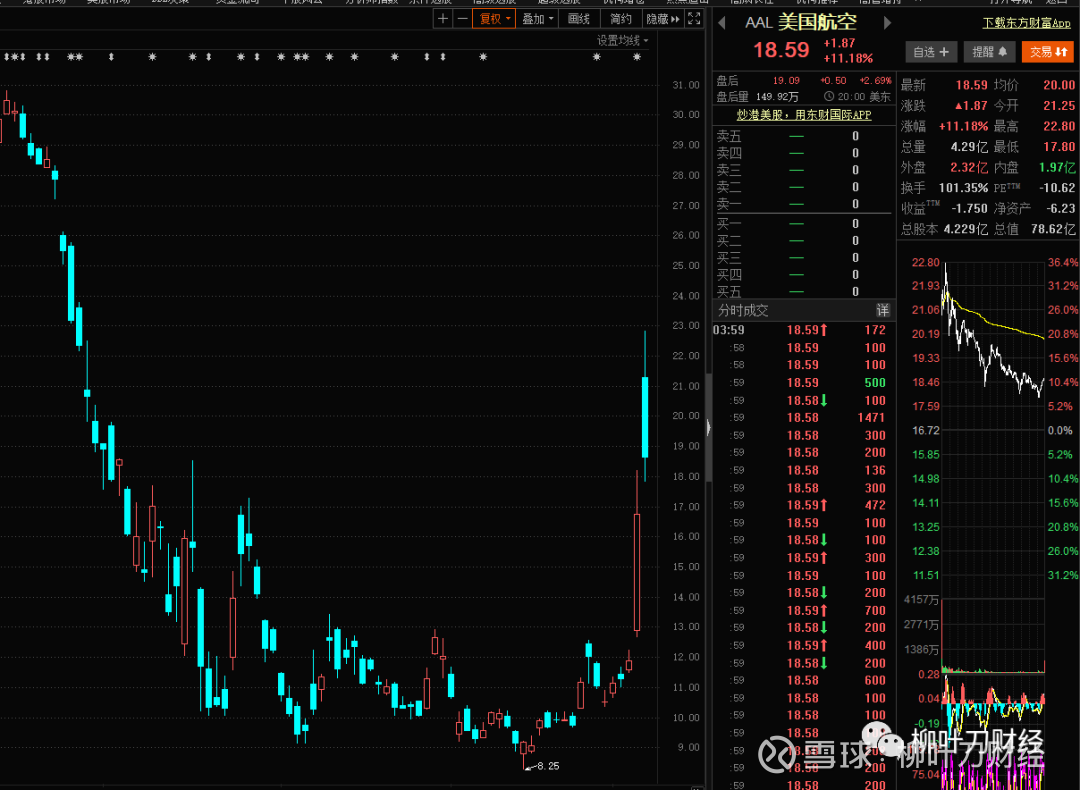Screen dimensions: 1080x790
Task: Add AAL to watchlist via 自选 button
Action: [x=931, y=52]
